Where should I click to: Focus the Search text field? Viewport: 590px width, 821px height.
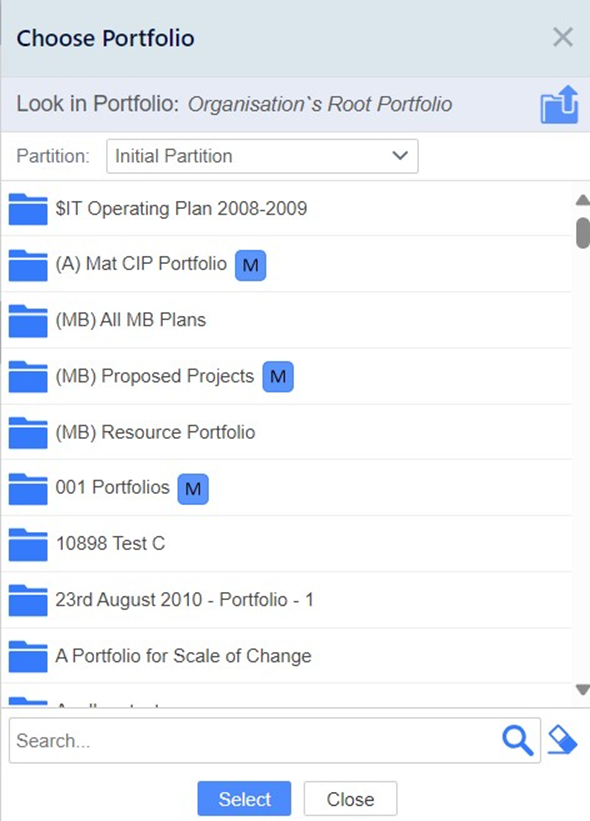tap(254, 740)
